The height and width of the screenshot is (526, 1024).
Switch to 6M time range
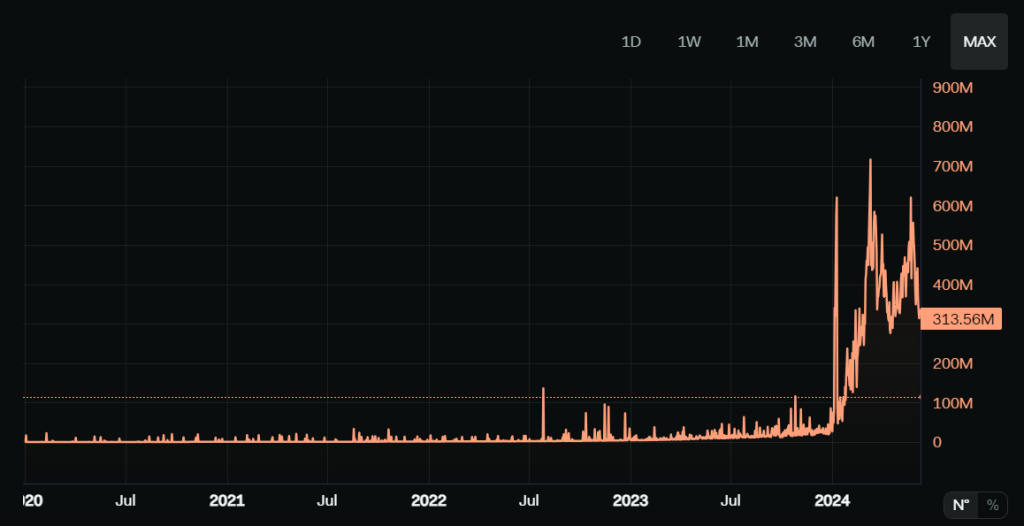click(863, 42)
